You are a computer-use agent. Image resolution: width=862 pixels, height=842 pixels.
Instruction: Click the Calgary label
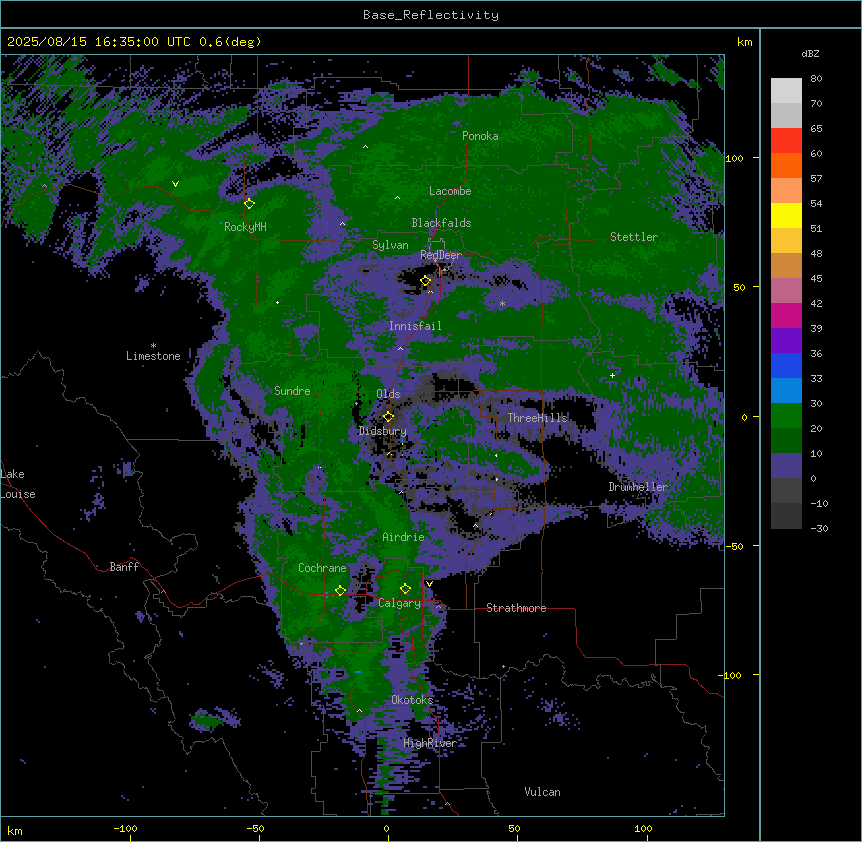pyautogui.click(x=400, y=603)
